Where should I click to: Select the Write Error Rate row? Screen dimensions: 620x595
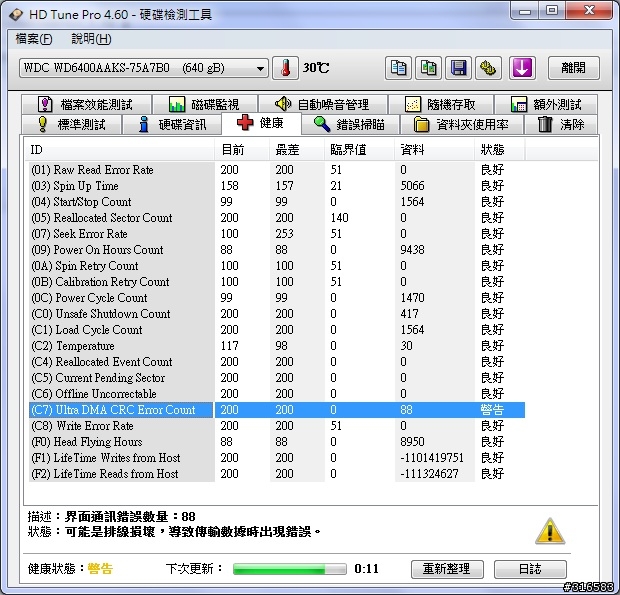click(x=277, y=426)
